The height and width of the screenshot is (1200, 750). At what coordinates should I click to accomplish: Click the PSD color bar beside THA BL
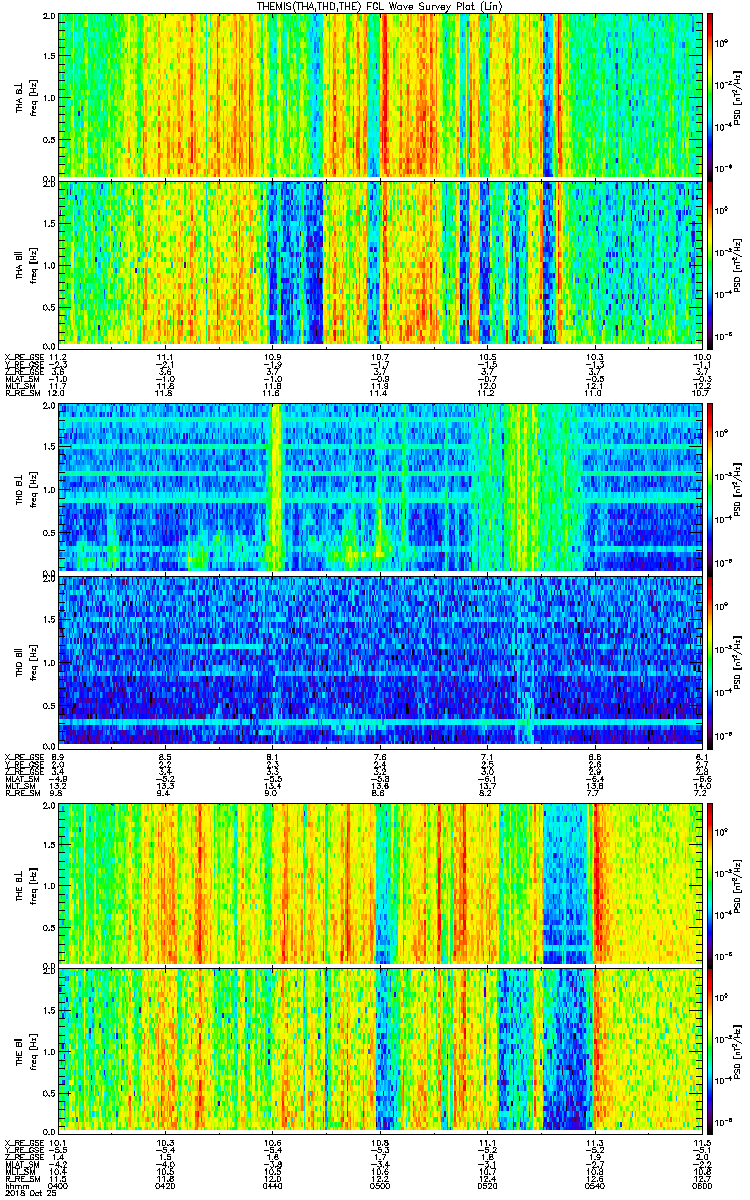tap(710, 96)
